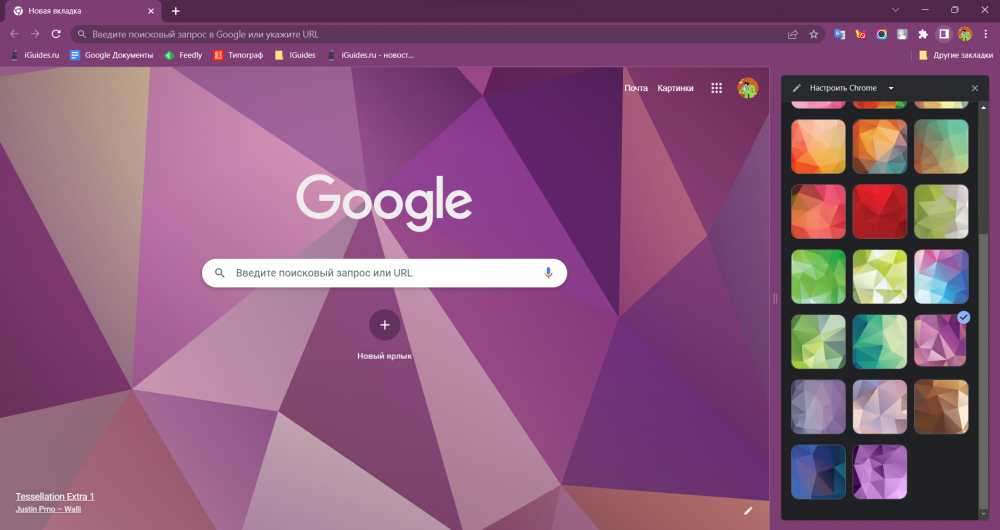Bookmark this tab with the star icon
The width and height of the screenshot is (1000, 530).
pos(814,34)
